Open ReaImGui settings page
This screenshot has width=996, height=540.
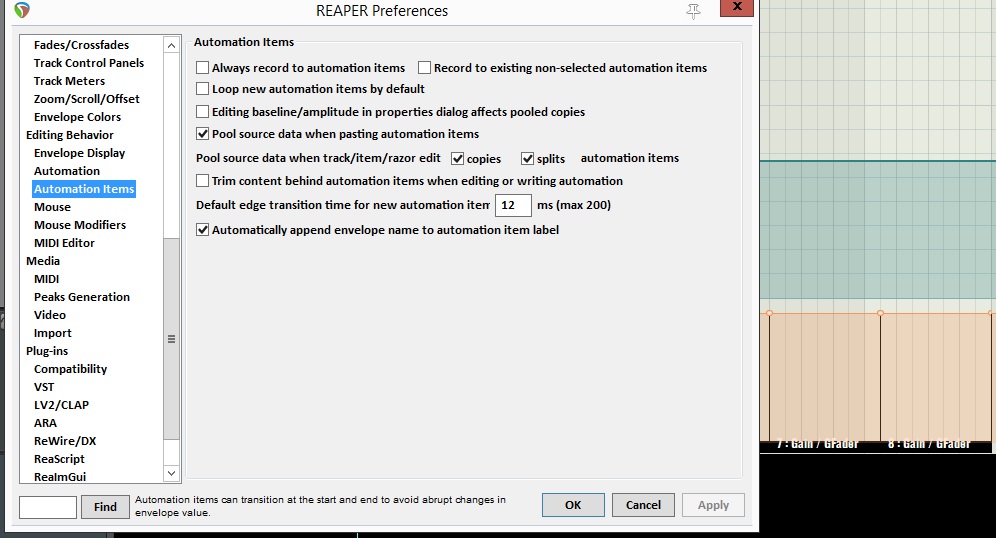60,476
